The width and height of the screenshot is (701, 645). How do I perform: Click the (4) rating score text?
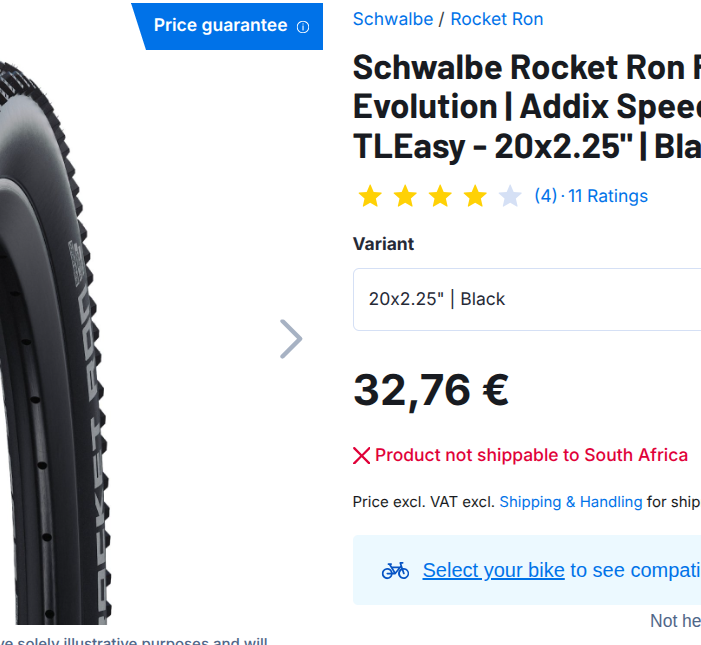click(x=546, y=196)
